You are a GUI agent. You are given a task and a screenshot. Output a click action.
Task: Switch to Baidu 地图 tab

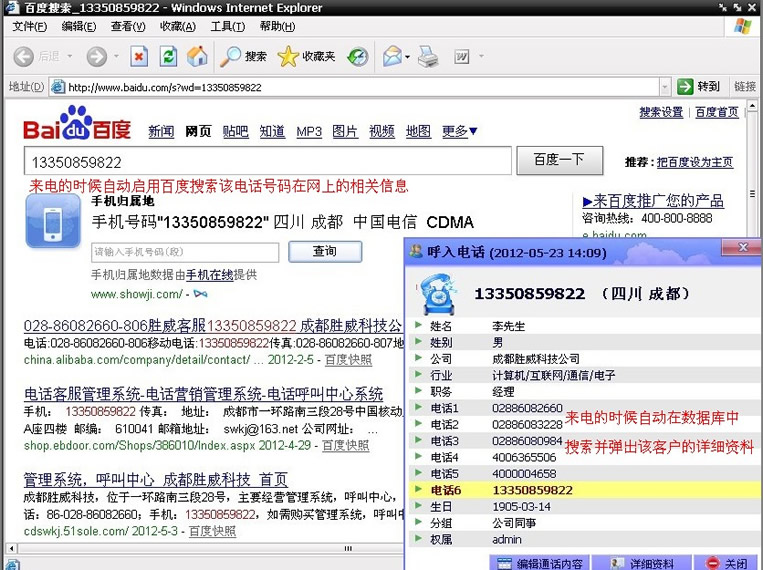pyautogui.click(x=418, y=131)
